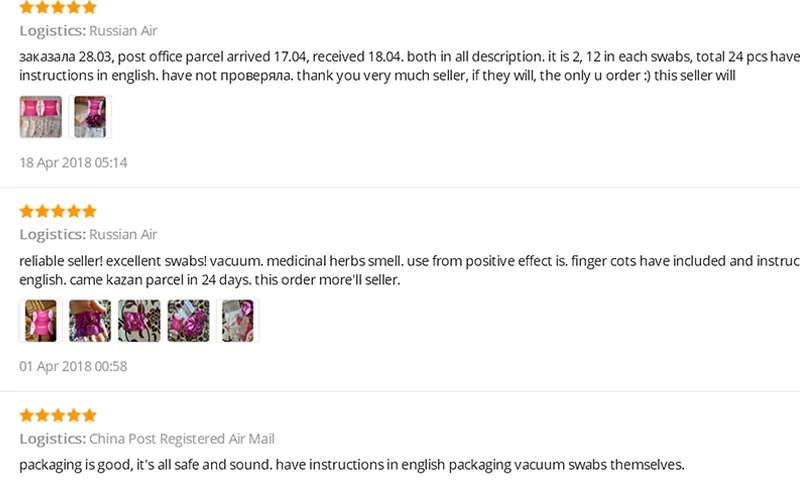Click the 01 Apr 2018 00:58 timestamp

tap(74, 367)
